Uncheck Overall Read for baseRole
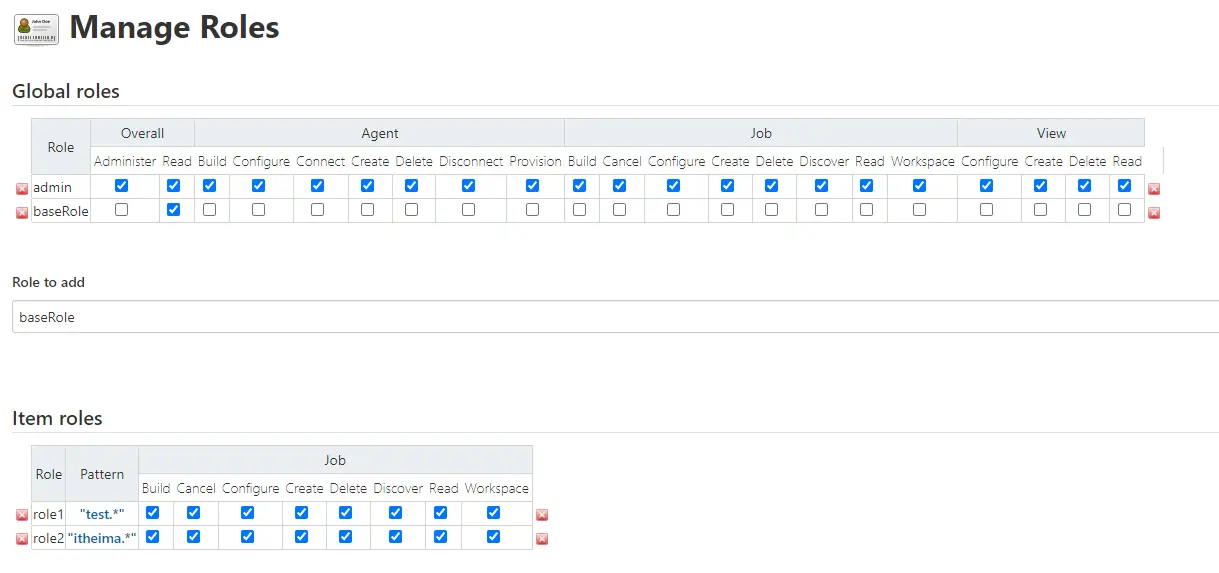 174,210
